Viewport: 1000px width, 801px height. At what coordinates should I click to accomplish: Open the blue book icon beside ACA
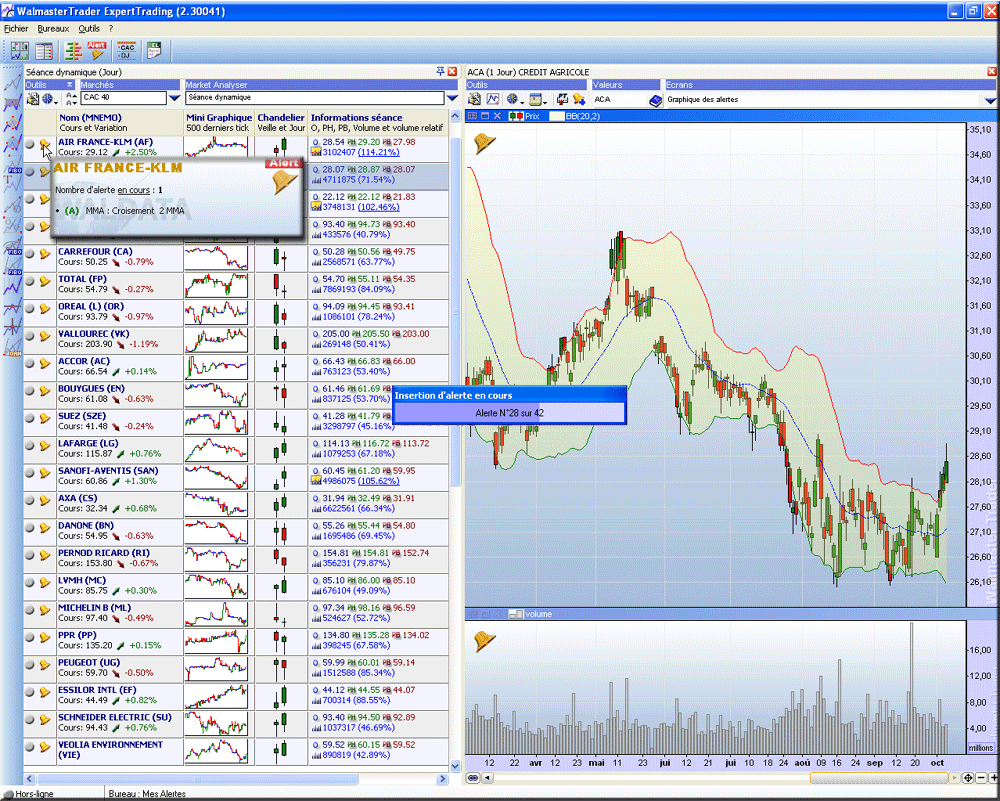(x=656, y=100)
